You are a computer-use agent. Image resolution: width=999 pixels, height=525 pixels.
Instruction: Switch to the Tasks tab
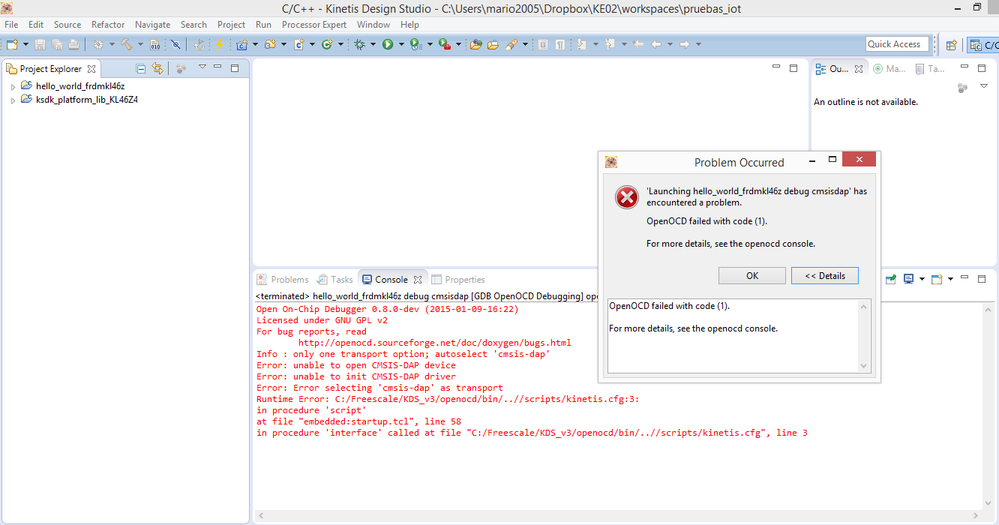(x=335, y=279)
